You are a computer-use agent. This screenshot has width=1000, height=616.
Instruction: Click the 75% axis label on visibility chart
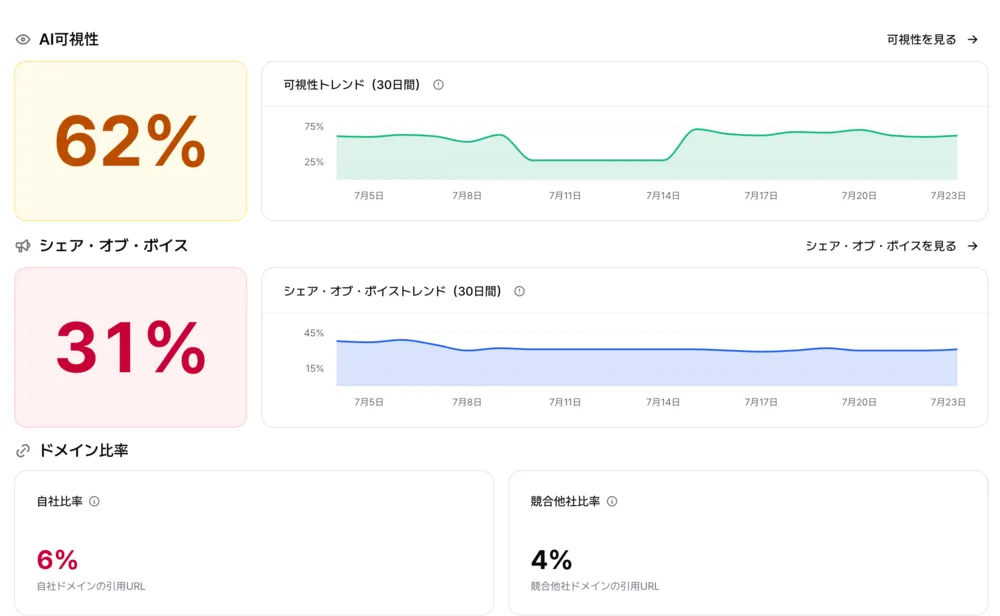point(314,127)
